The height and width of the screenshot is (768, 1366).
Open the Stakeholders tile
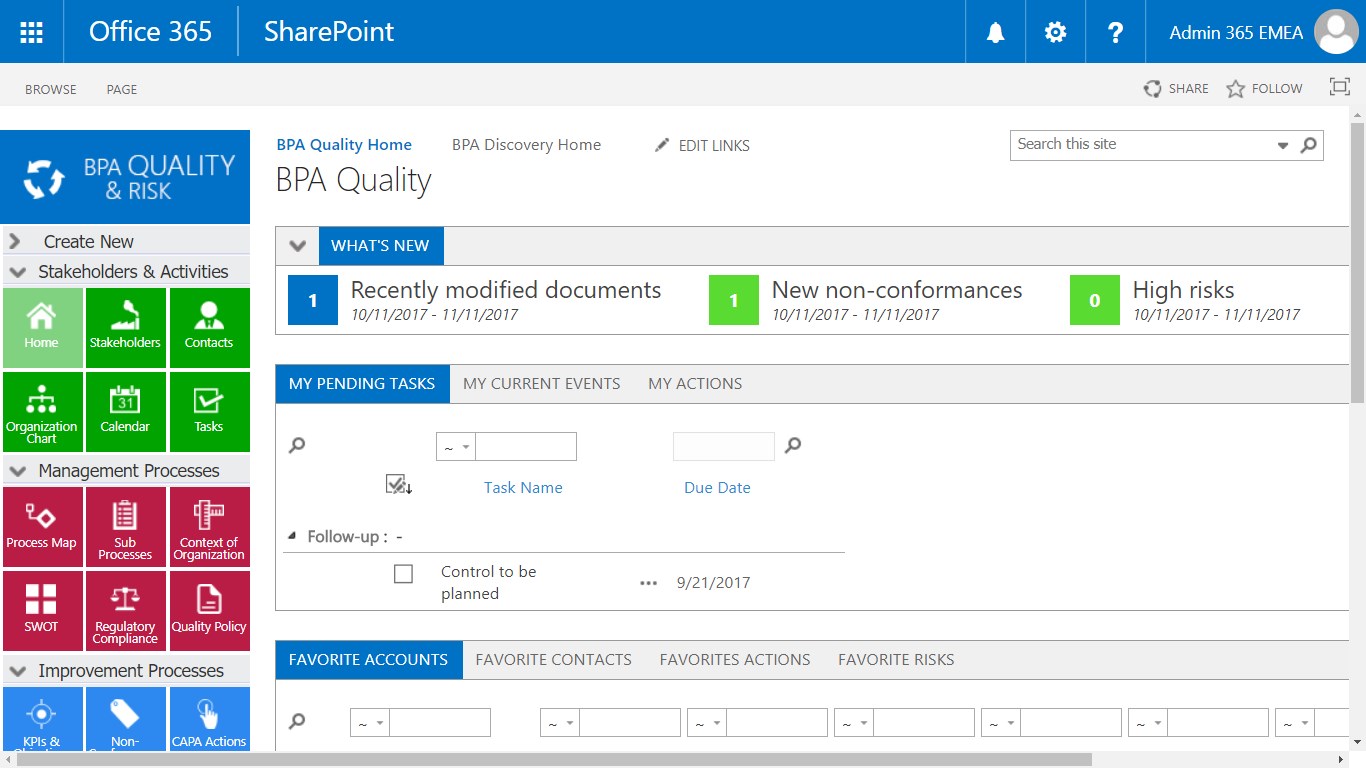pos(125,328)
